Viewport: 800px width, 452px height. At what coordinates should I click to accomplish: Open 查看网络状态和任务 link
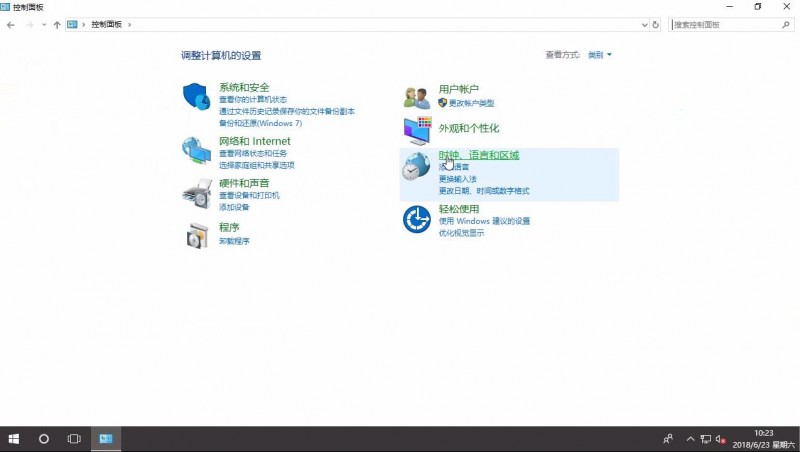coord(253,153)
